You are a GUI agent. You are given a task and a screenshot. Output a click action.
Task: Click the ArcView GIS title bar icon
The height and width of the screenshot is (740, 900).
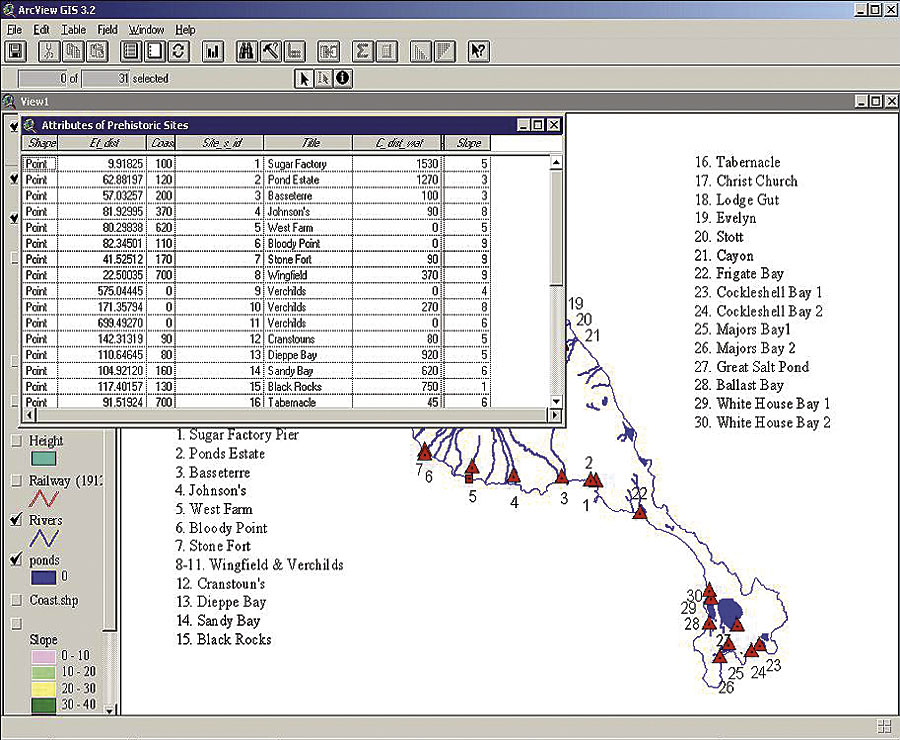[x=9, y=9]
